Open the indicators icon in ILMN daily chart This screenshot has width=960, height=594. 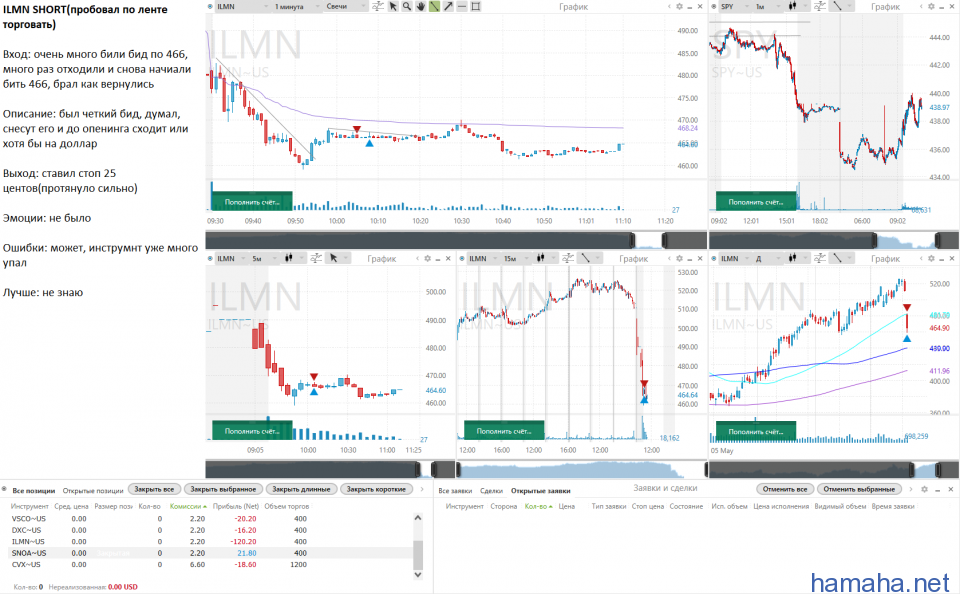[820, 258]
